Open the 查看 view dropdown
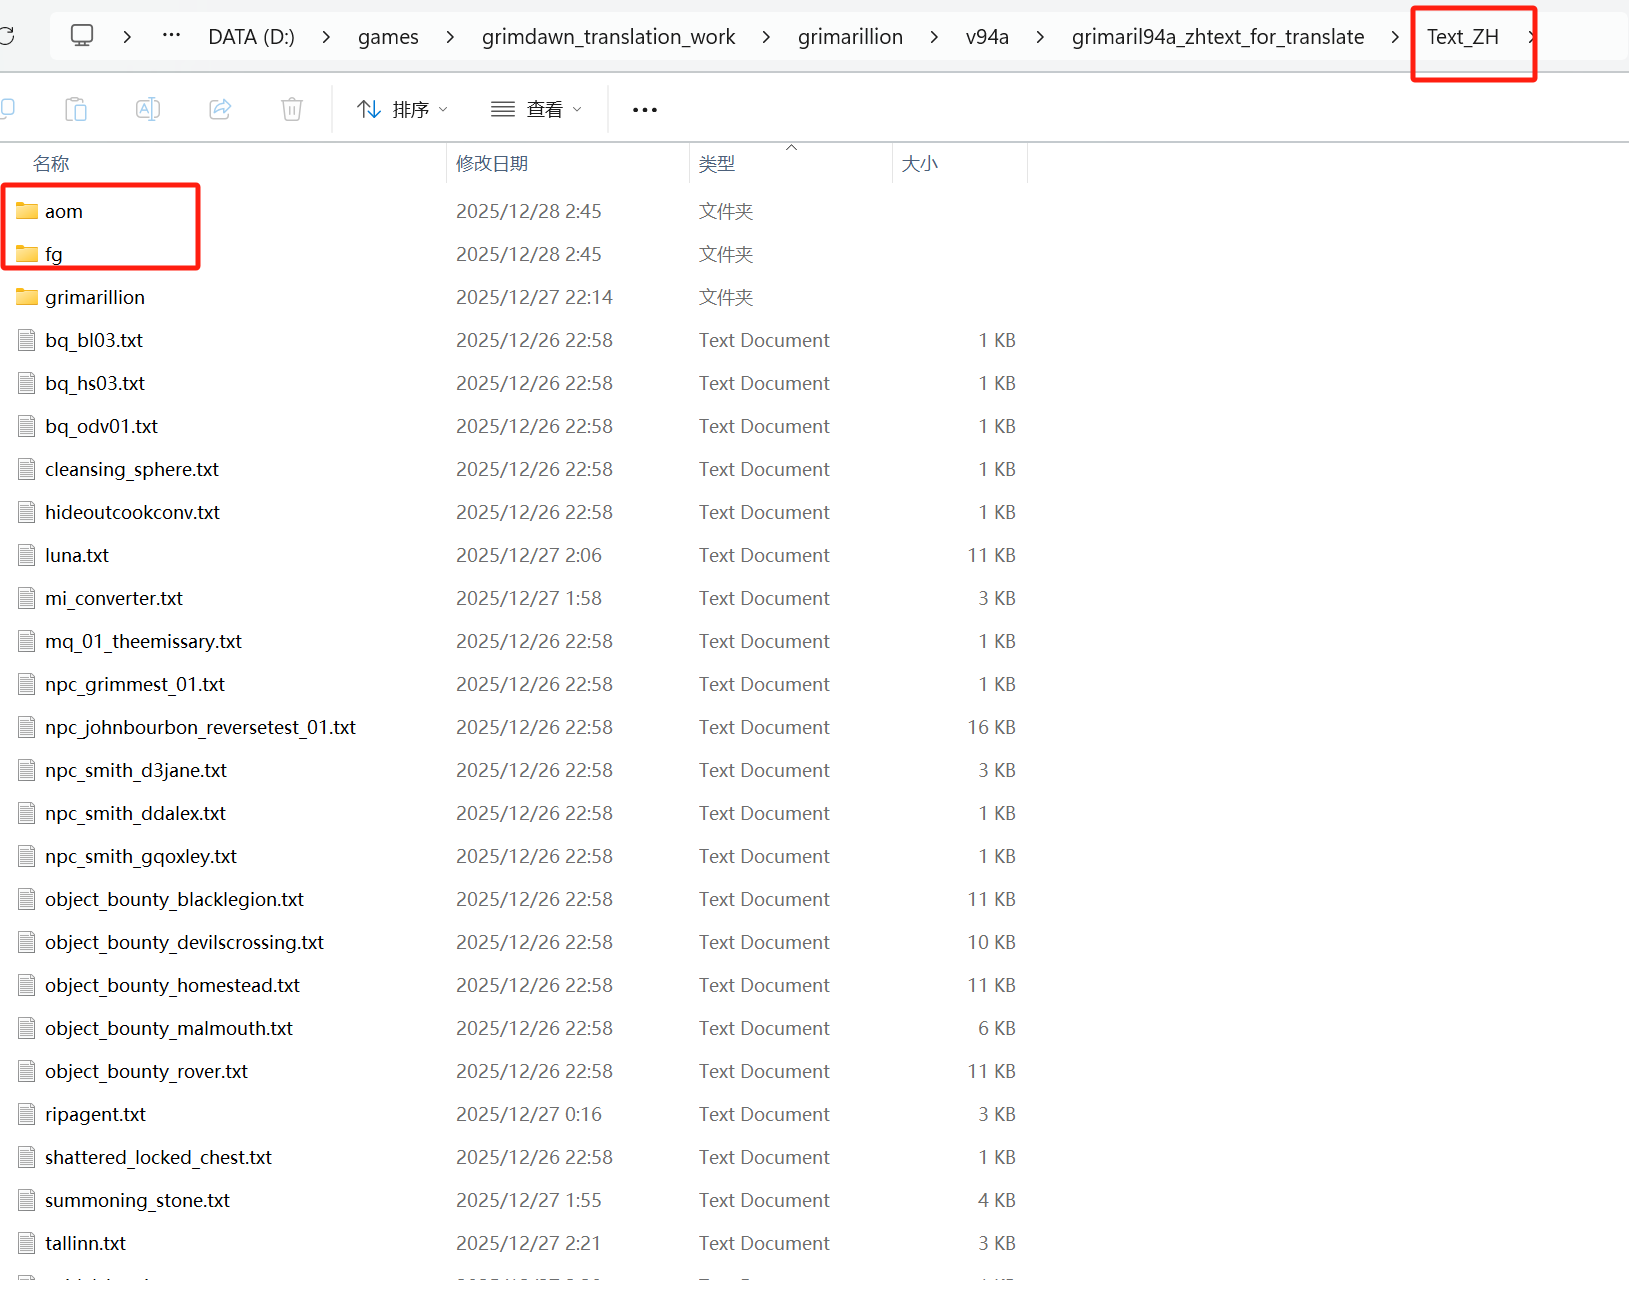This screenshot has width=1629, height=1293. pyautogui.click(x=536, y=109)
